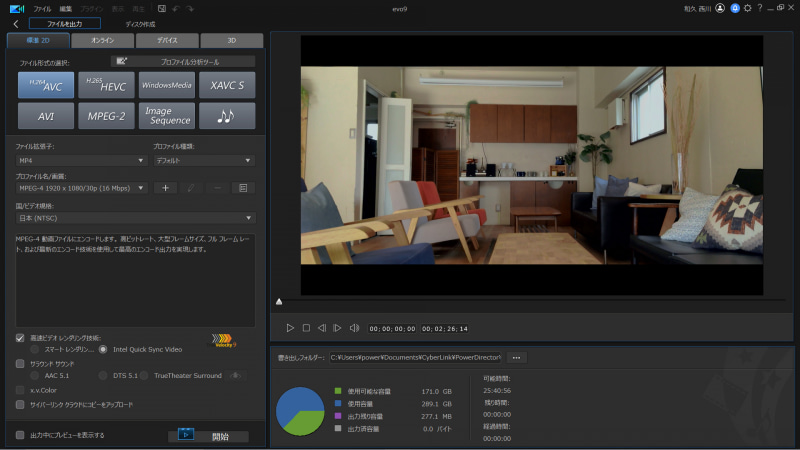Select the MPEG-2 format
Image resolution: width=800 pixels, height=450 pixels.
tap(106, 116)
